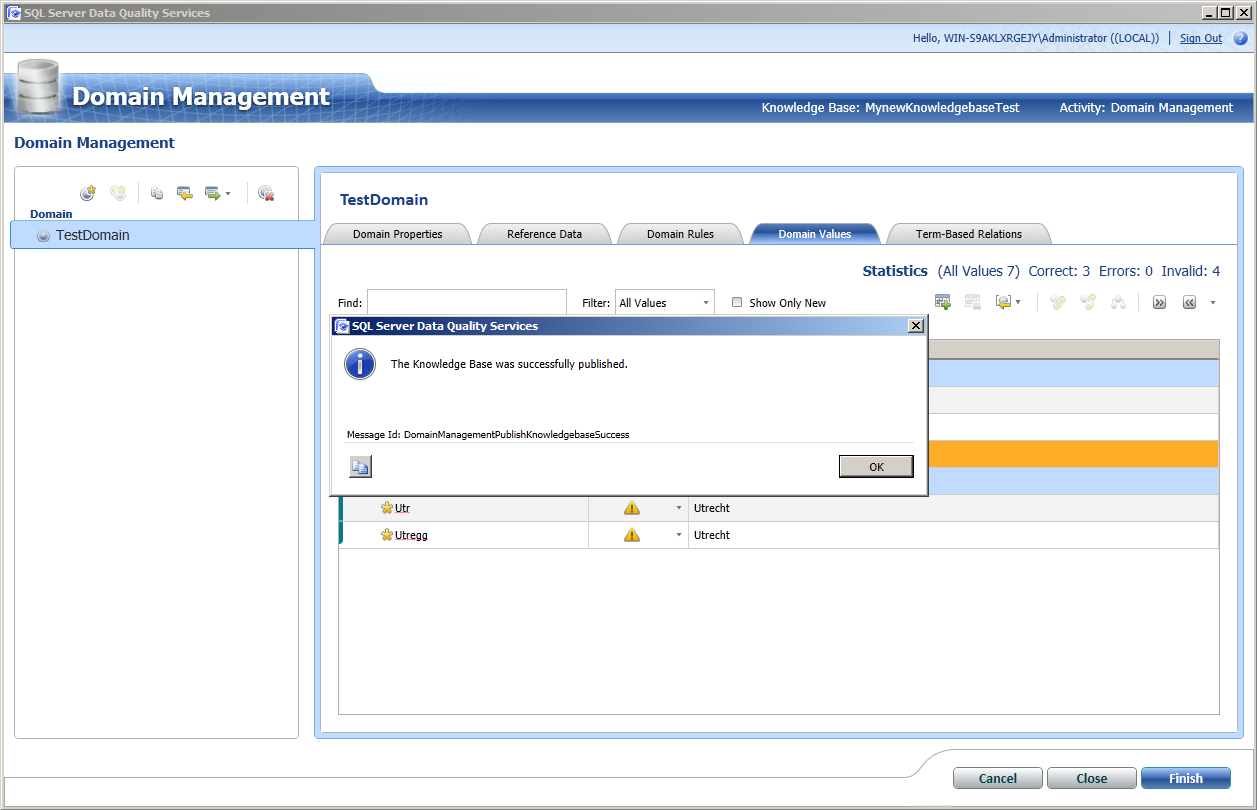Image resolution: width=1257 pixels, height=810 pixels.
Task: Click the Statistics label
Action: click(x=895, y=271)
